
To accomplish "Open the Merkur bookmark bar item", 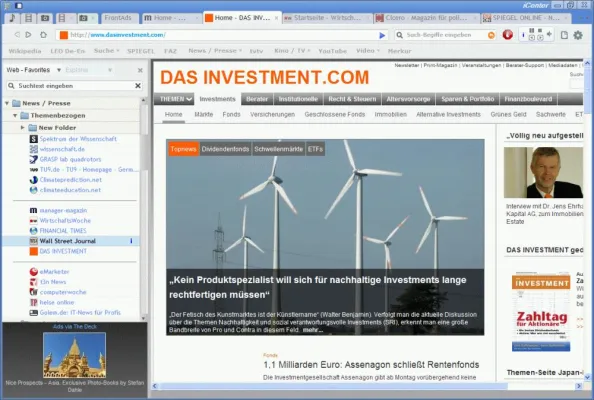I will [x=399, y=51].
